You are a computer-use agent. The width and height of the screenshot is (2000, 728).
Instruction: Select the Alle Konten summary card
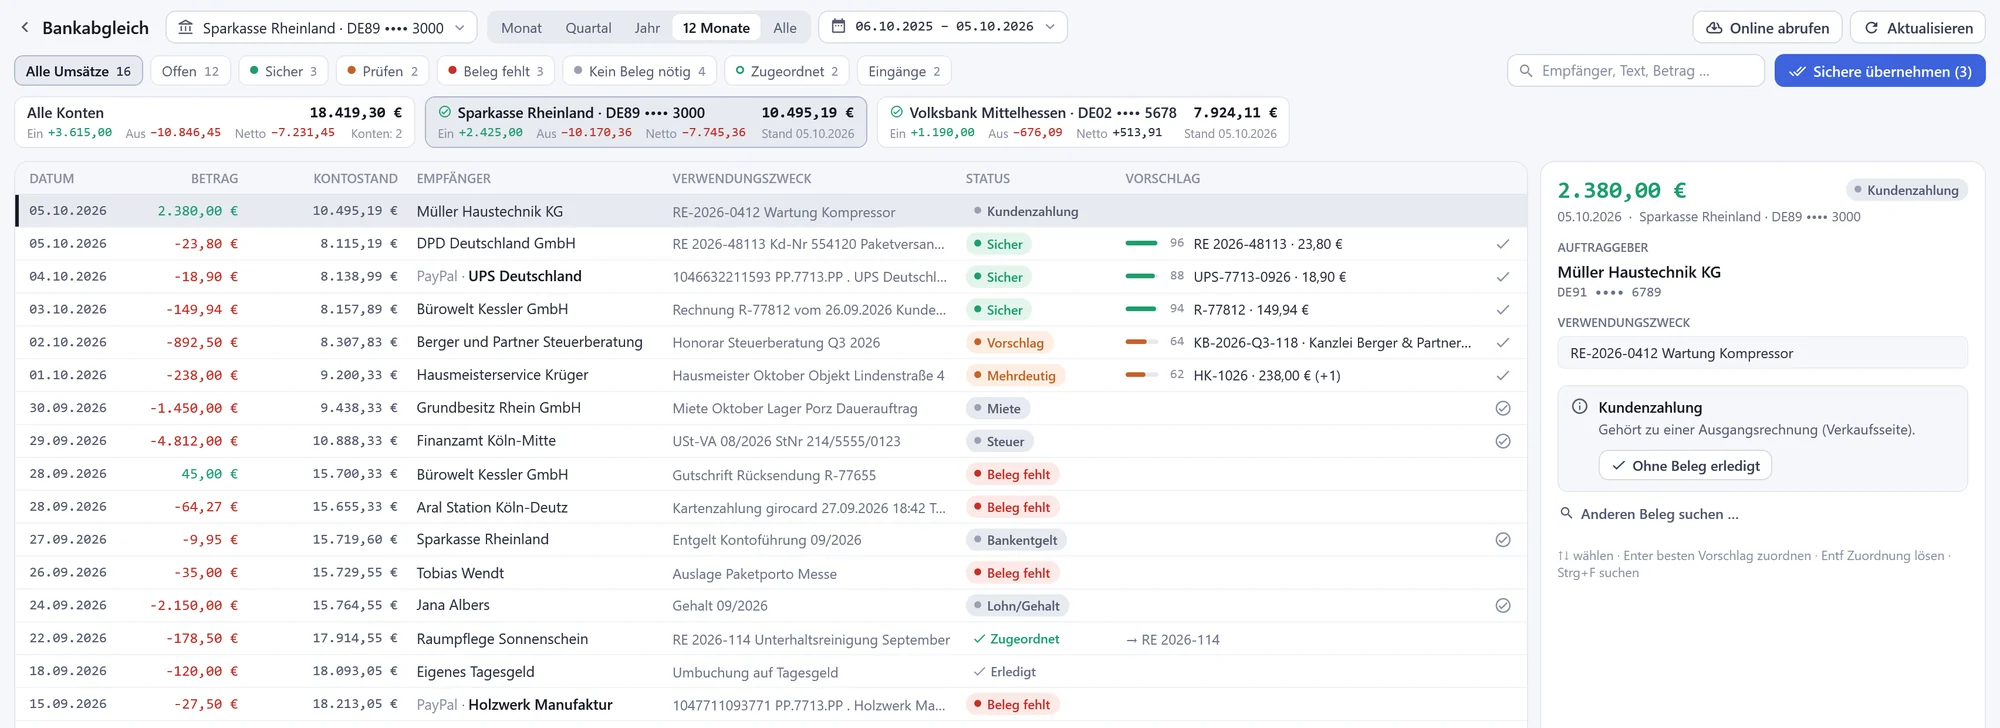[214, 122]
